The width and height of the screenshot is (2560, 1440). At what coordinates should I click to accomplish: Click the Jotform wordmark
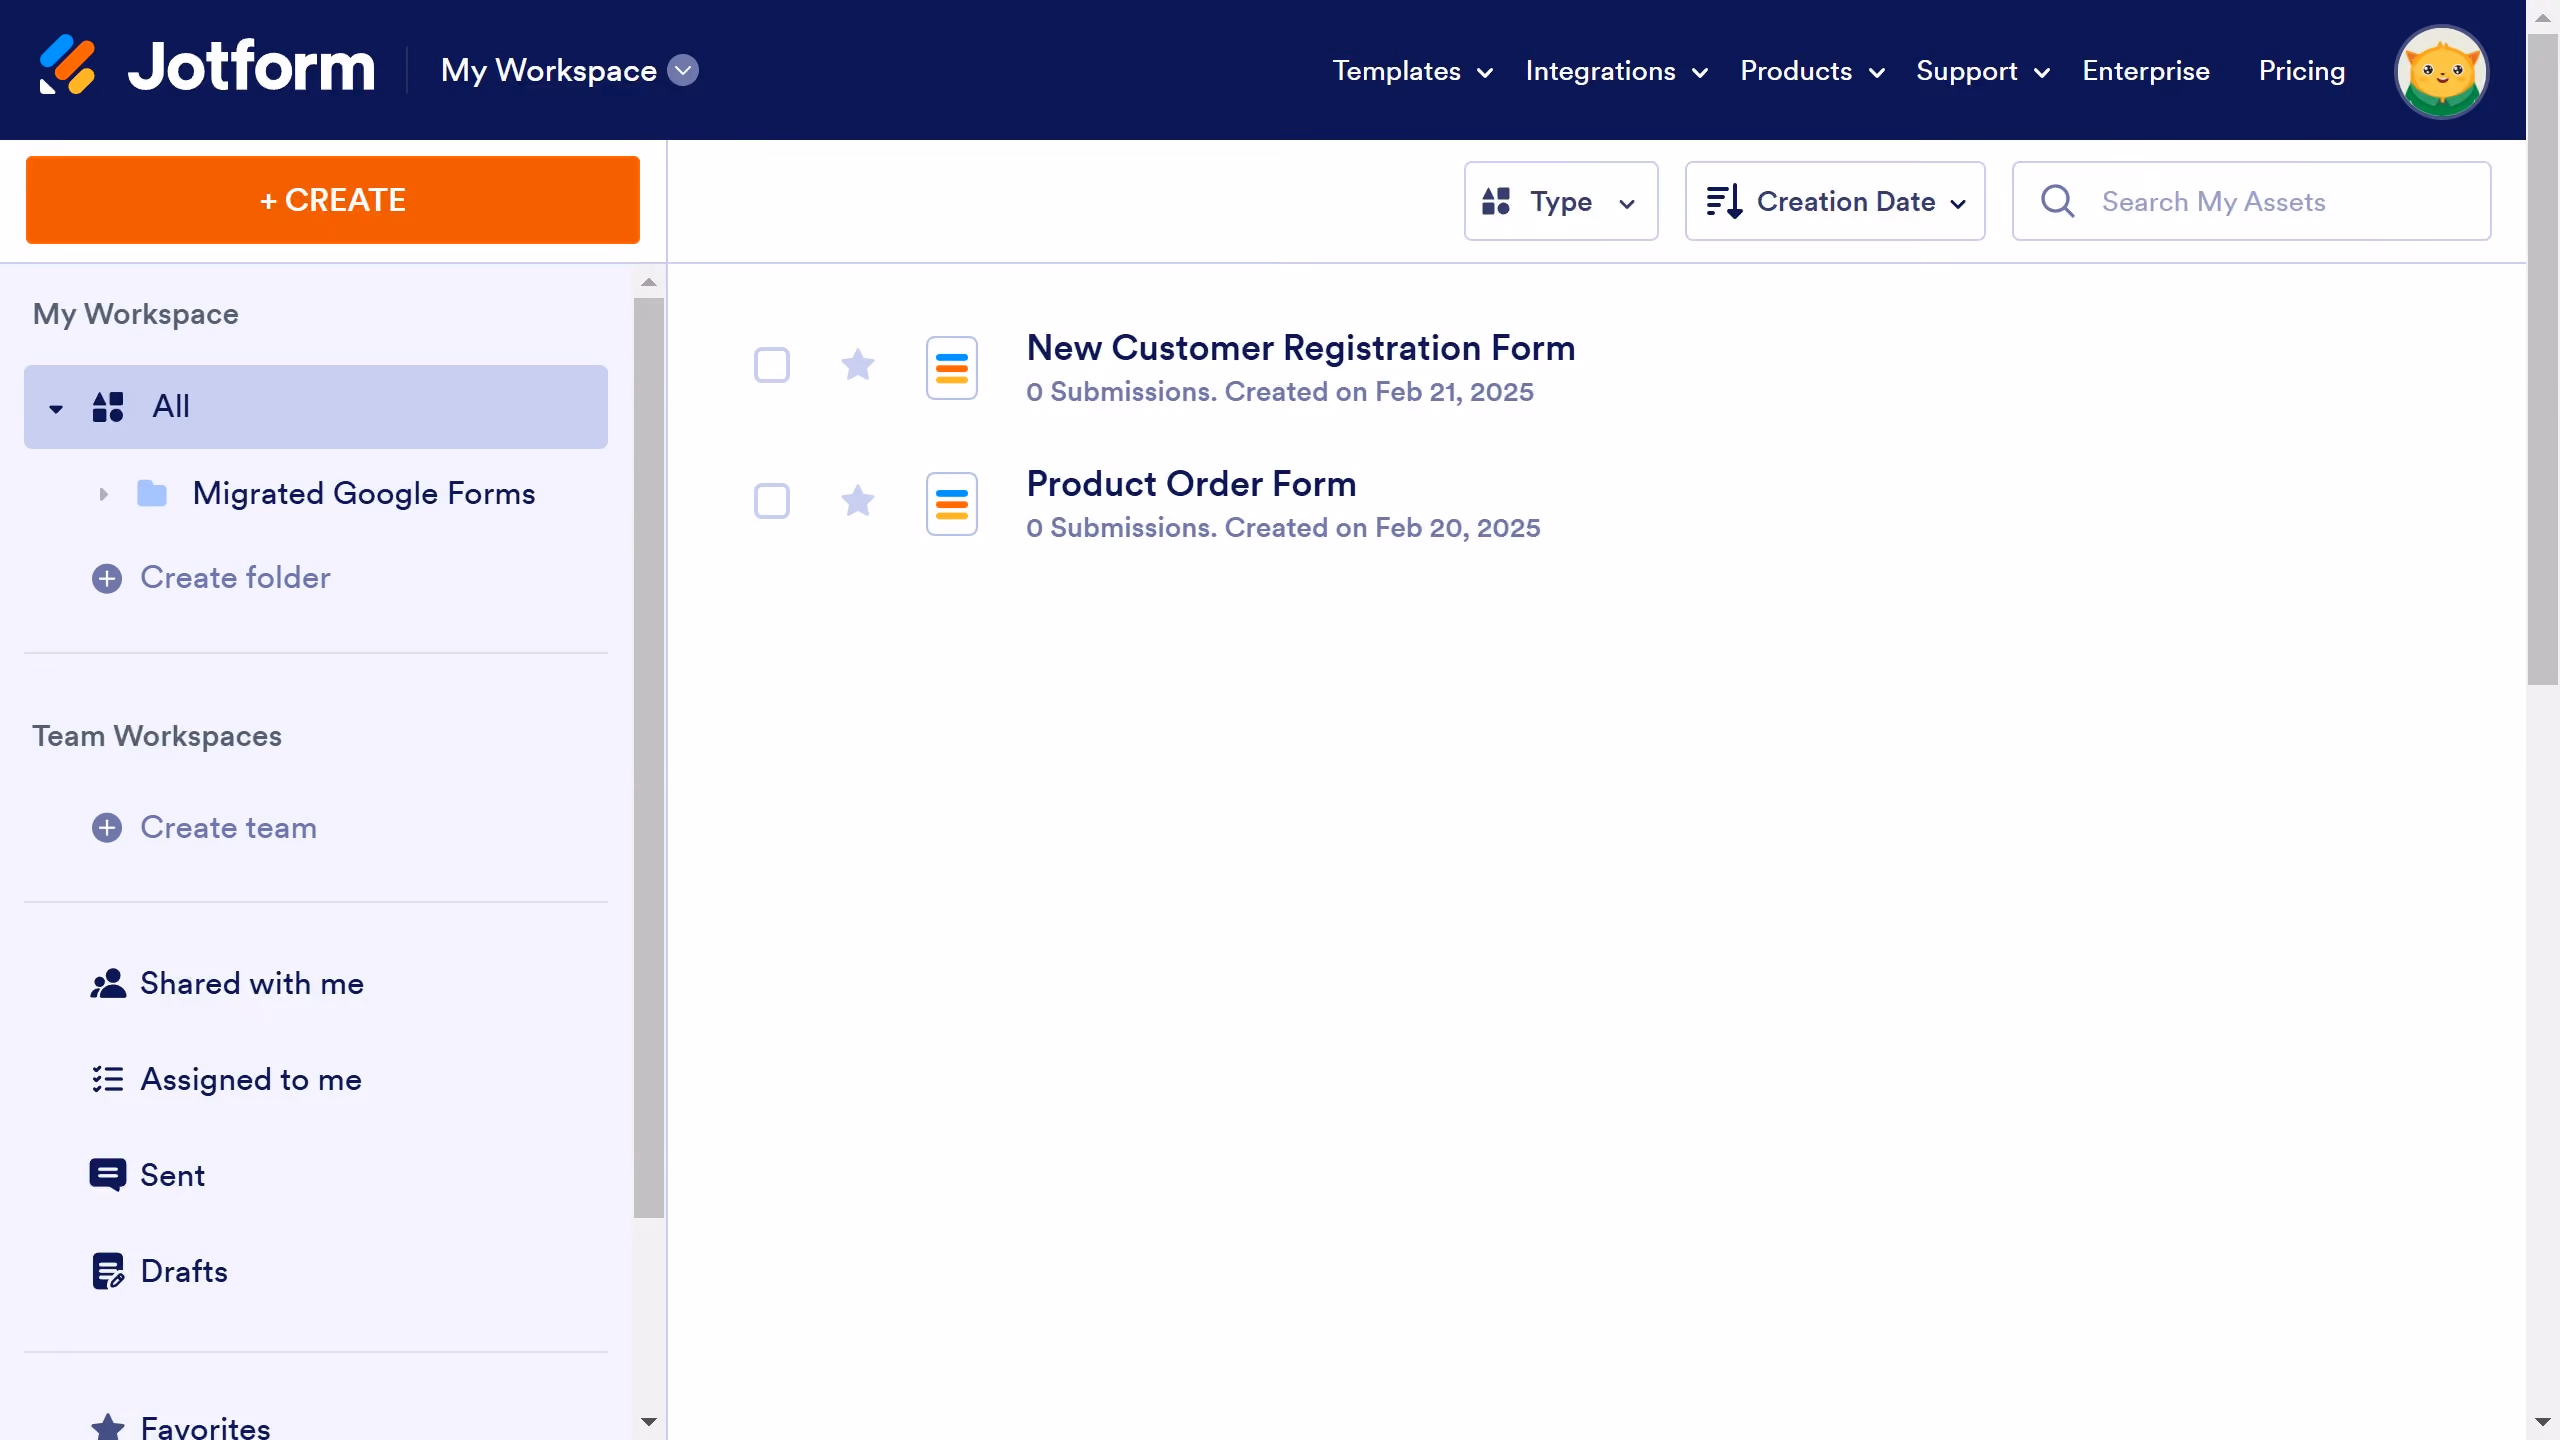(252, 66)
